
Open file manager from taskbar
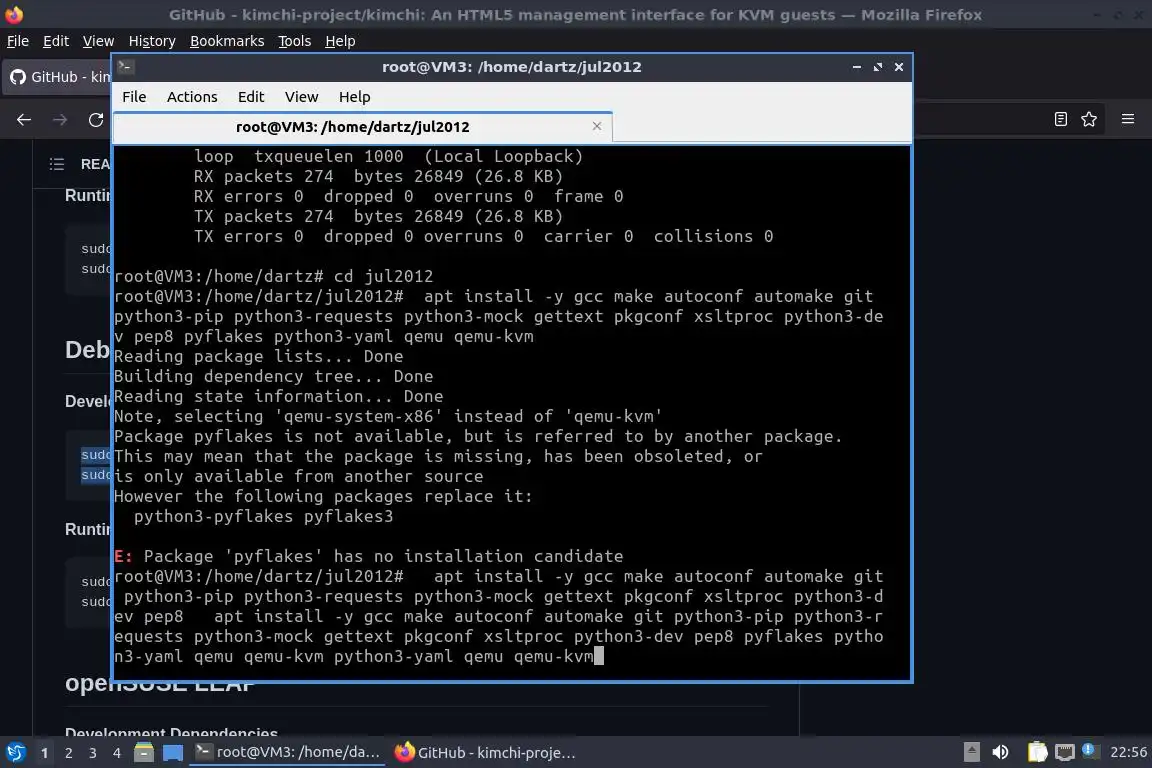144,753
